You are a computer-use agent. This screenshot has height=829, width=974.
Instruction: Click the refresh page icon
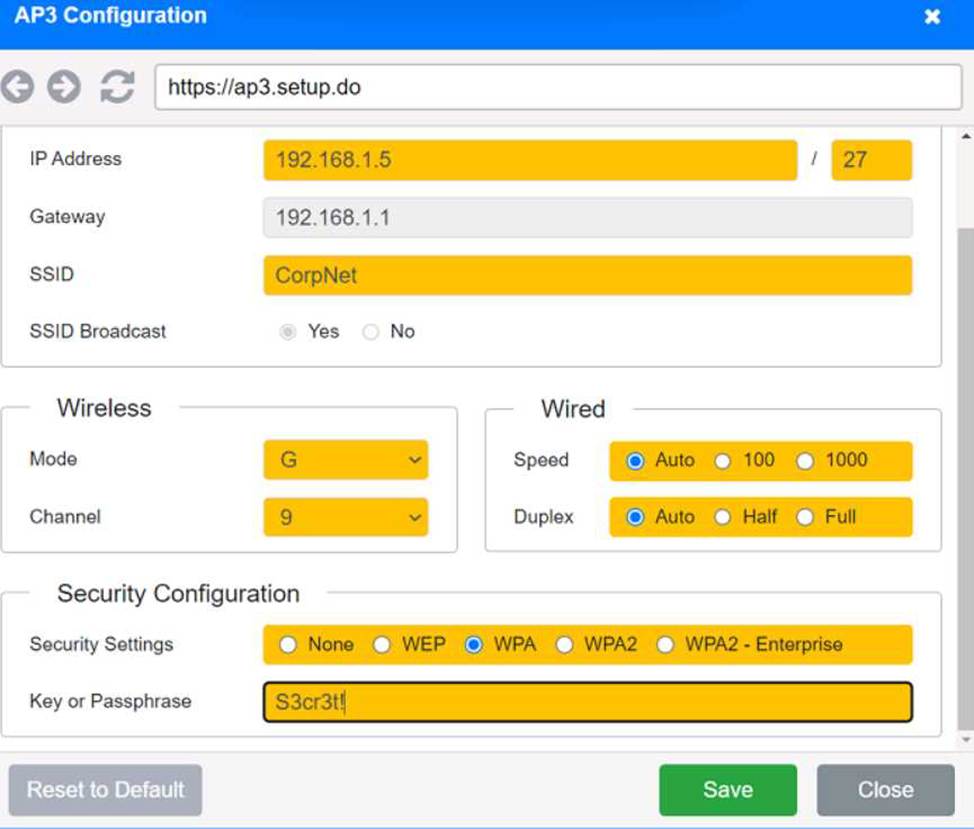(117, 87)
